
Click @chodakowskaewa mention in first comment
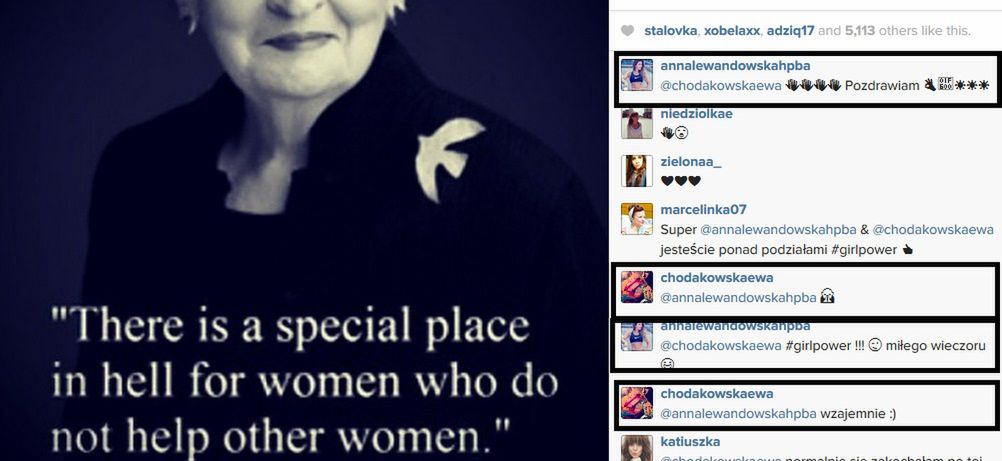[x=721, y=86]
